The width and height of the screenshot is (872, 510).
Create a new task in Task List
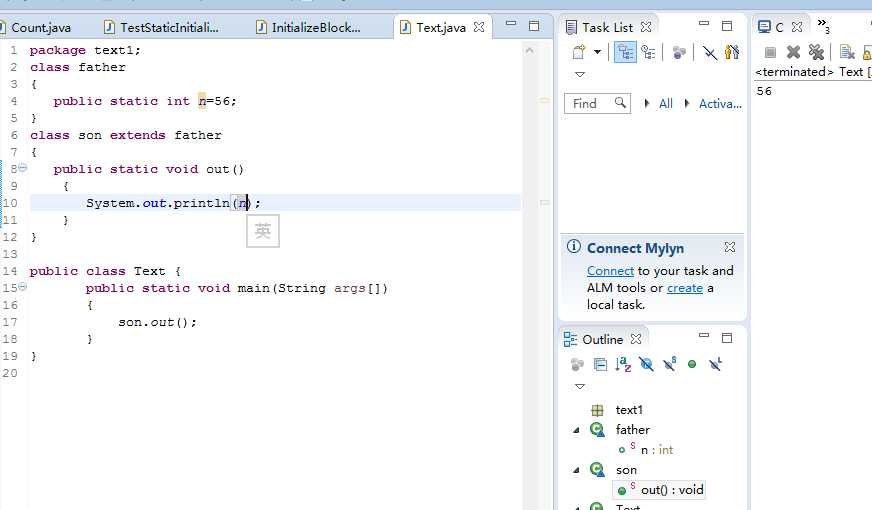point(579,52)
